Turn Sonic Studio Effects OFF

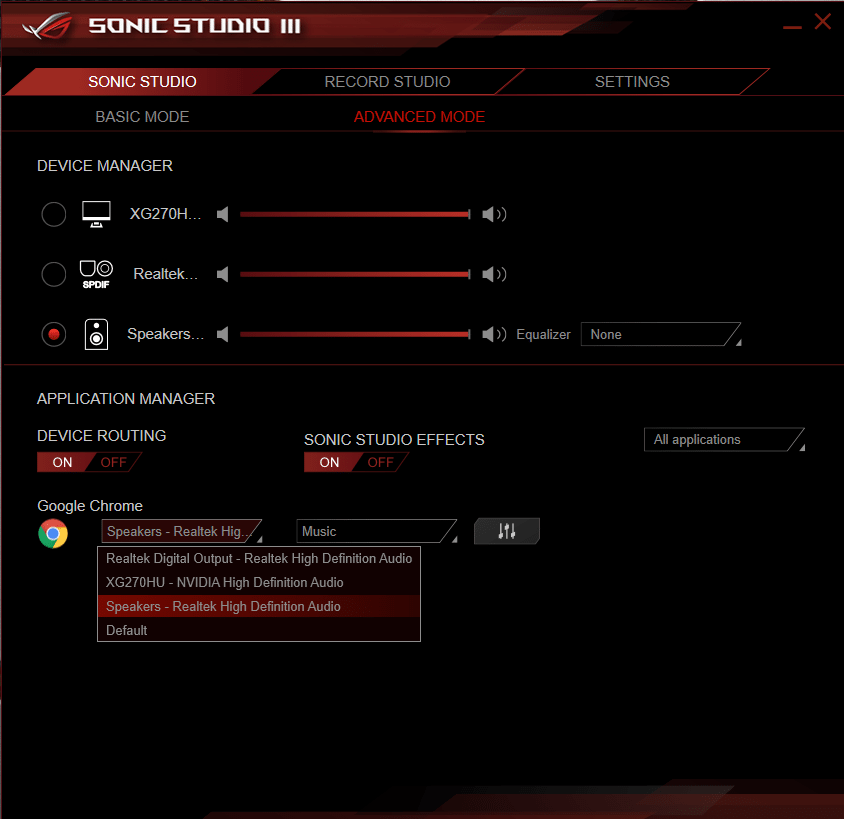[x=381, y=462]
